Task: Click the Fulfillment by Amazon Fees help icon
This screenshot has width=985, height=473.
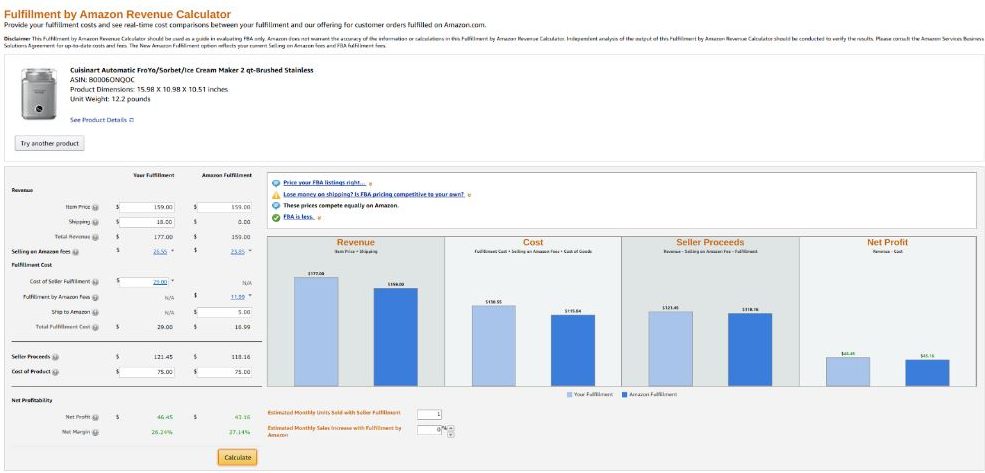Action: point(95,297)
